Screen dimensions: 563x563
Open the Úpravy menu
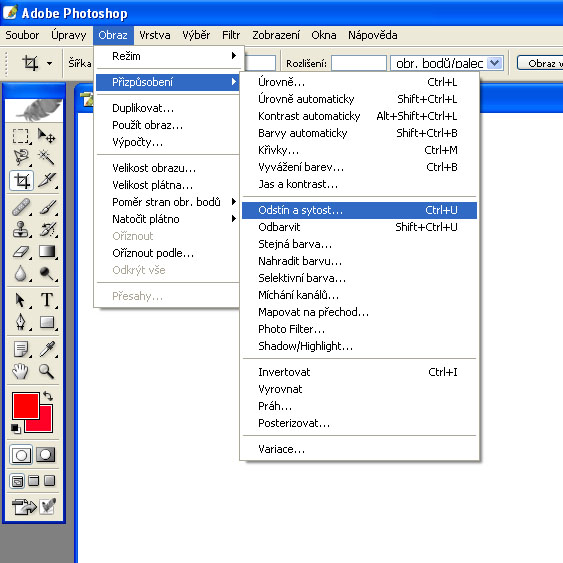click(x=69, y=35)
